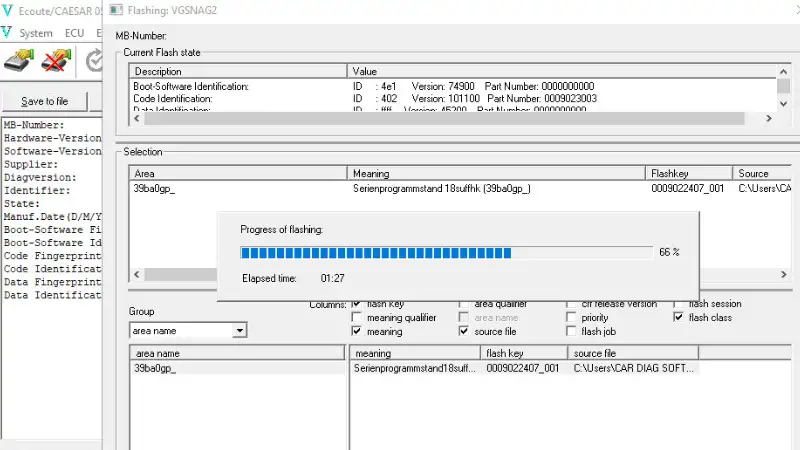Click the Code Identification row
800x450 pixels.
tap(454, 98)
